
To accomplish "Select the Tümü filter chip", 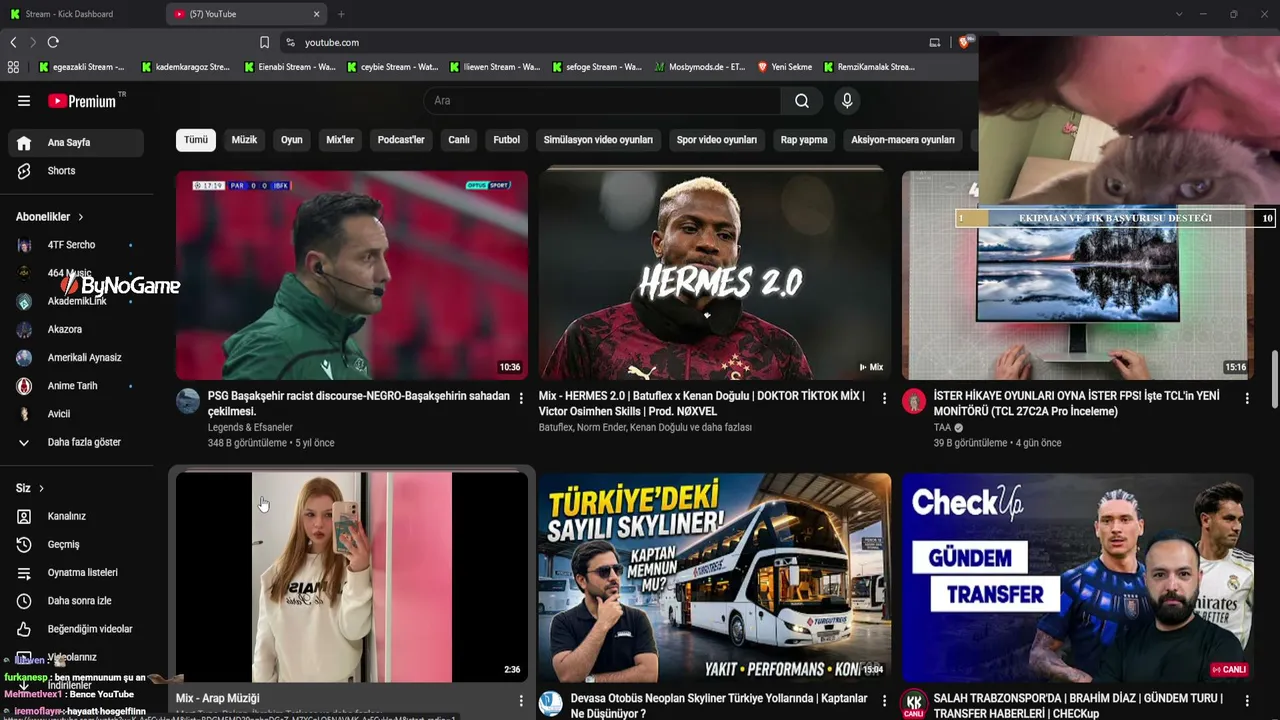I will [196, 140].
